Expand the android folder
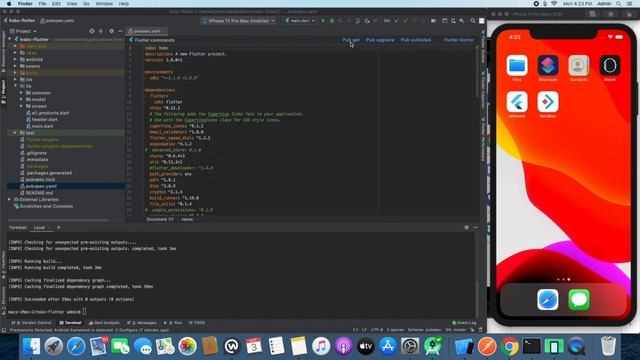 16,59
